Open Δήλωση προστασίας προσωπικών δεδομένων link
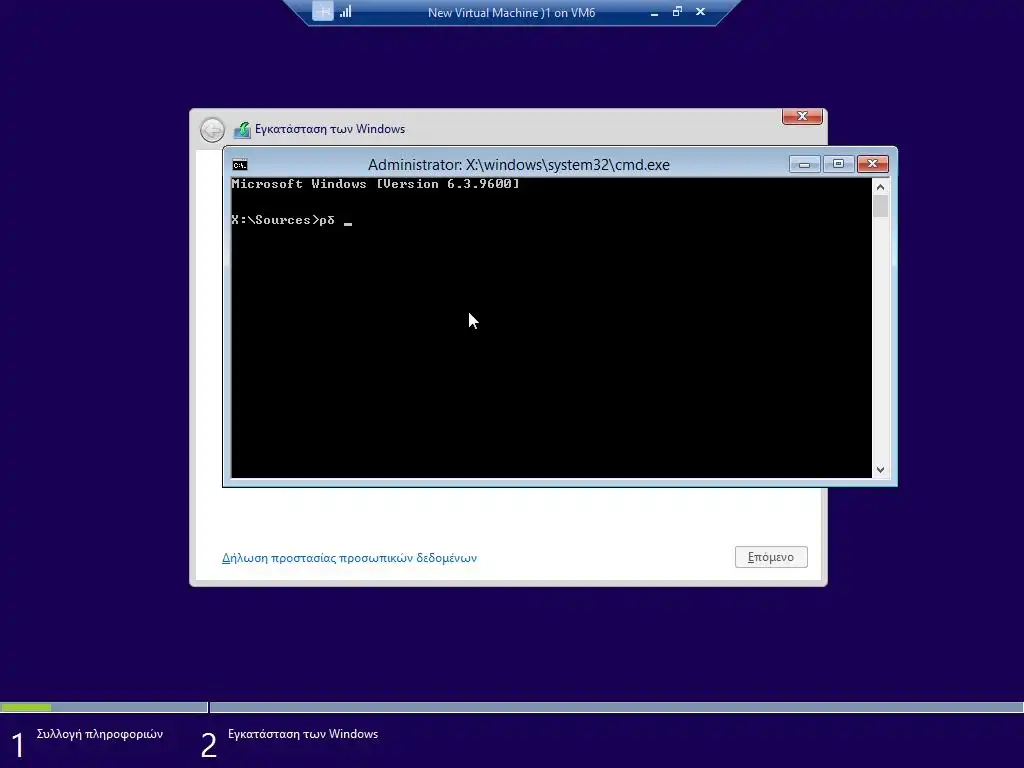This screenshot has width=1024, height=768. coord(349,558)
